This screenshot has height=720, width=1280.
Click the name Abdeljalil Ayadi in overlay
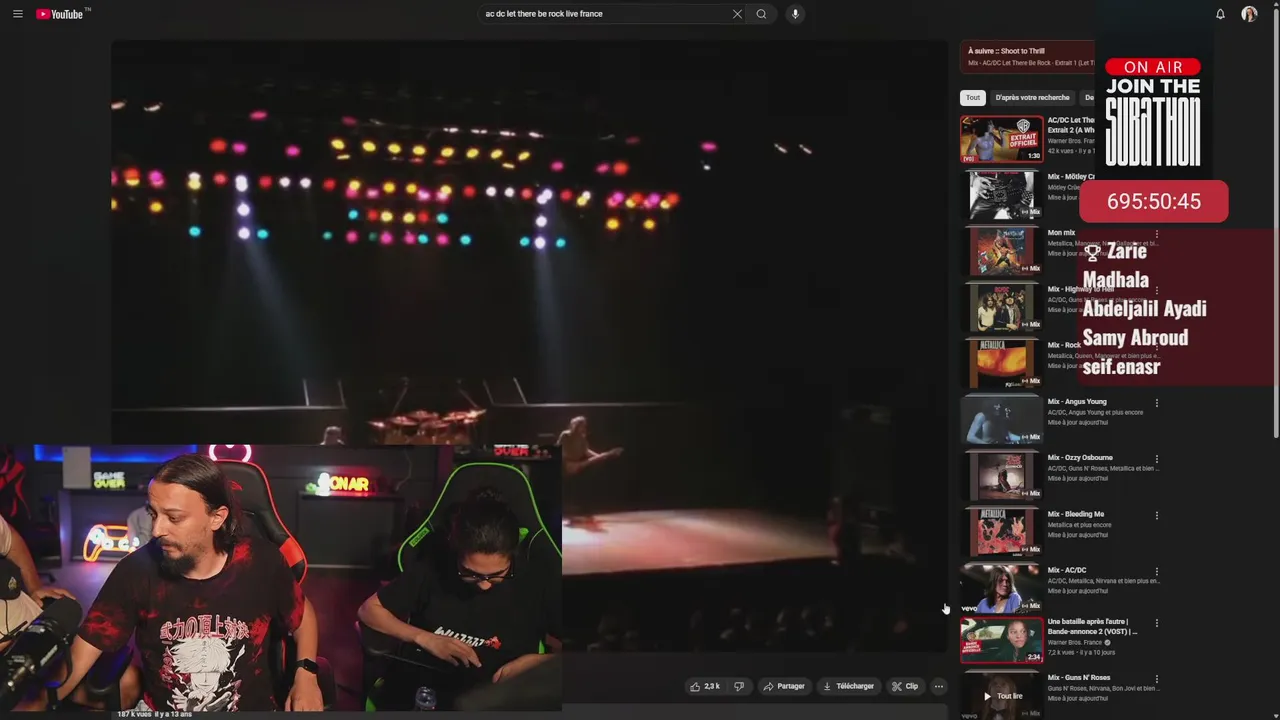click(x=1145, y=309)
